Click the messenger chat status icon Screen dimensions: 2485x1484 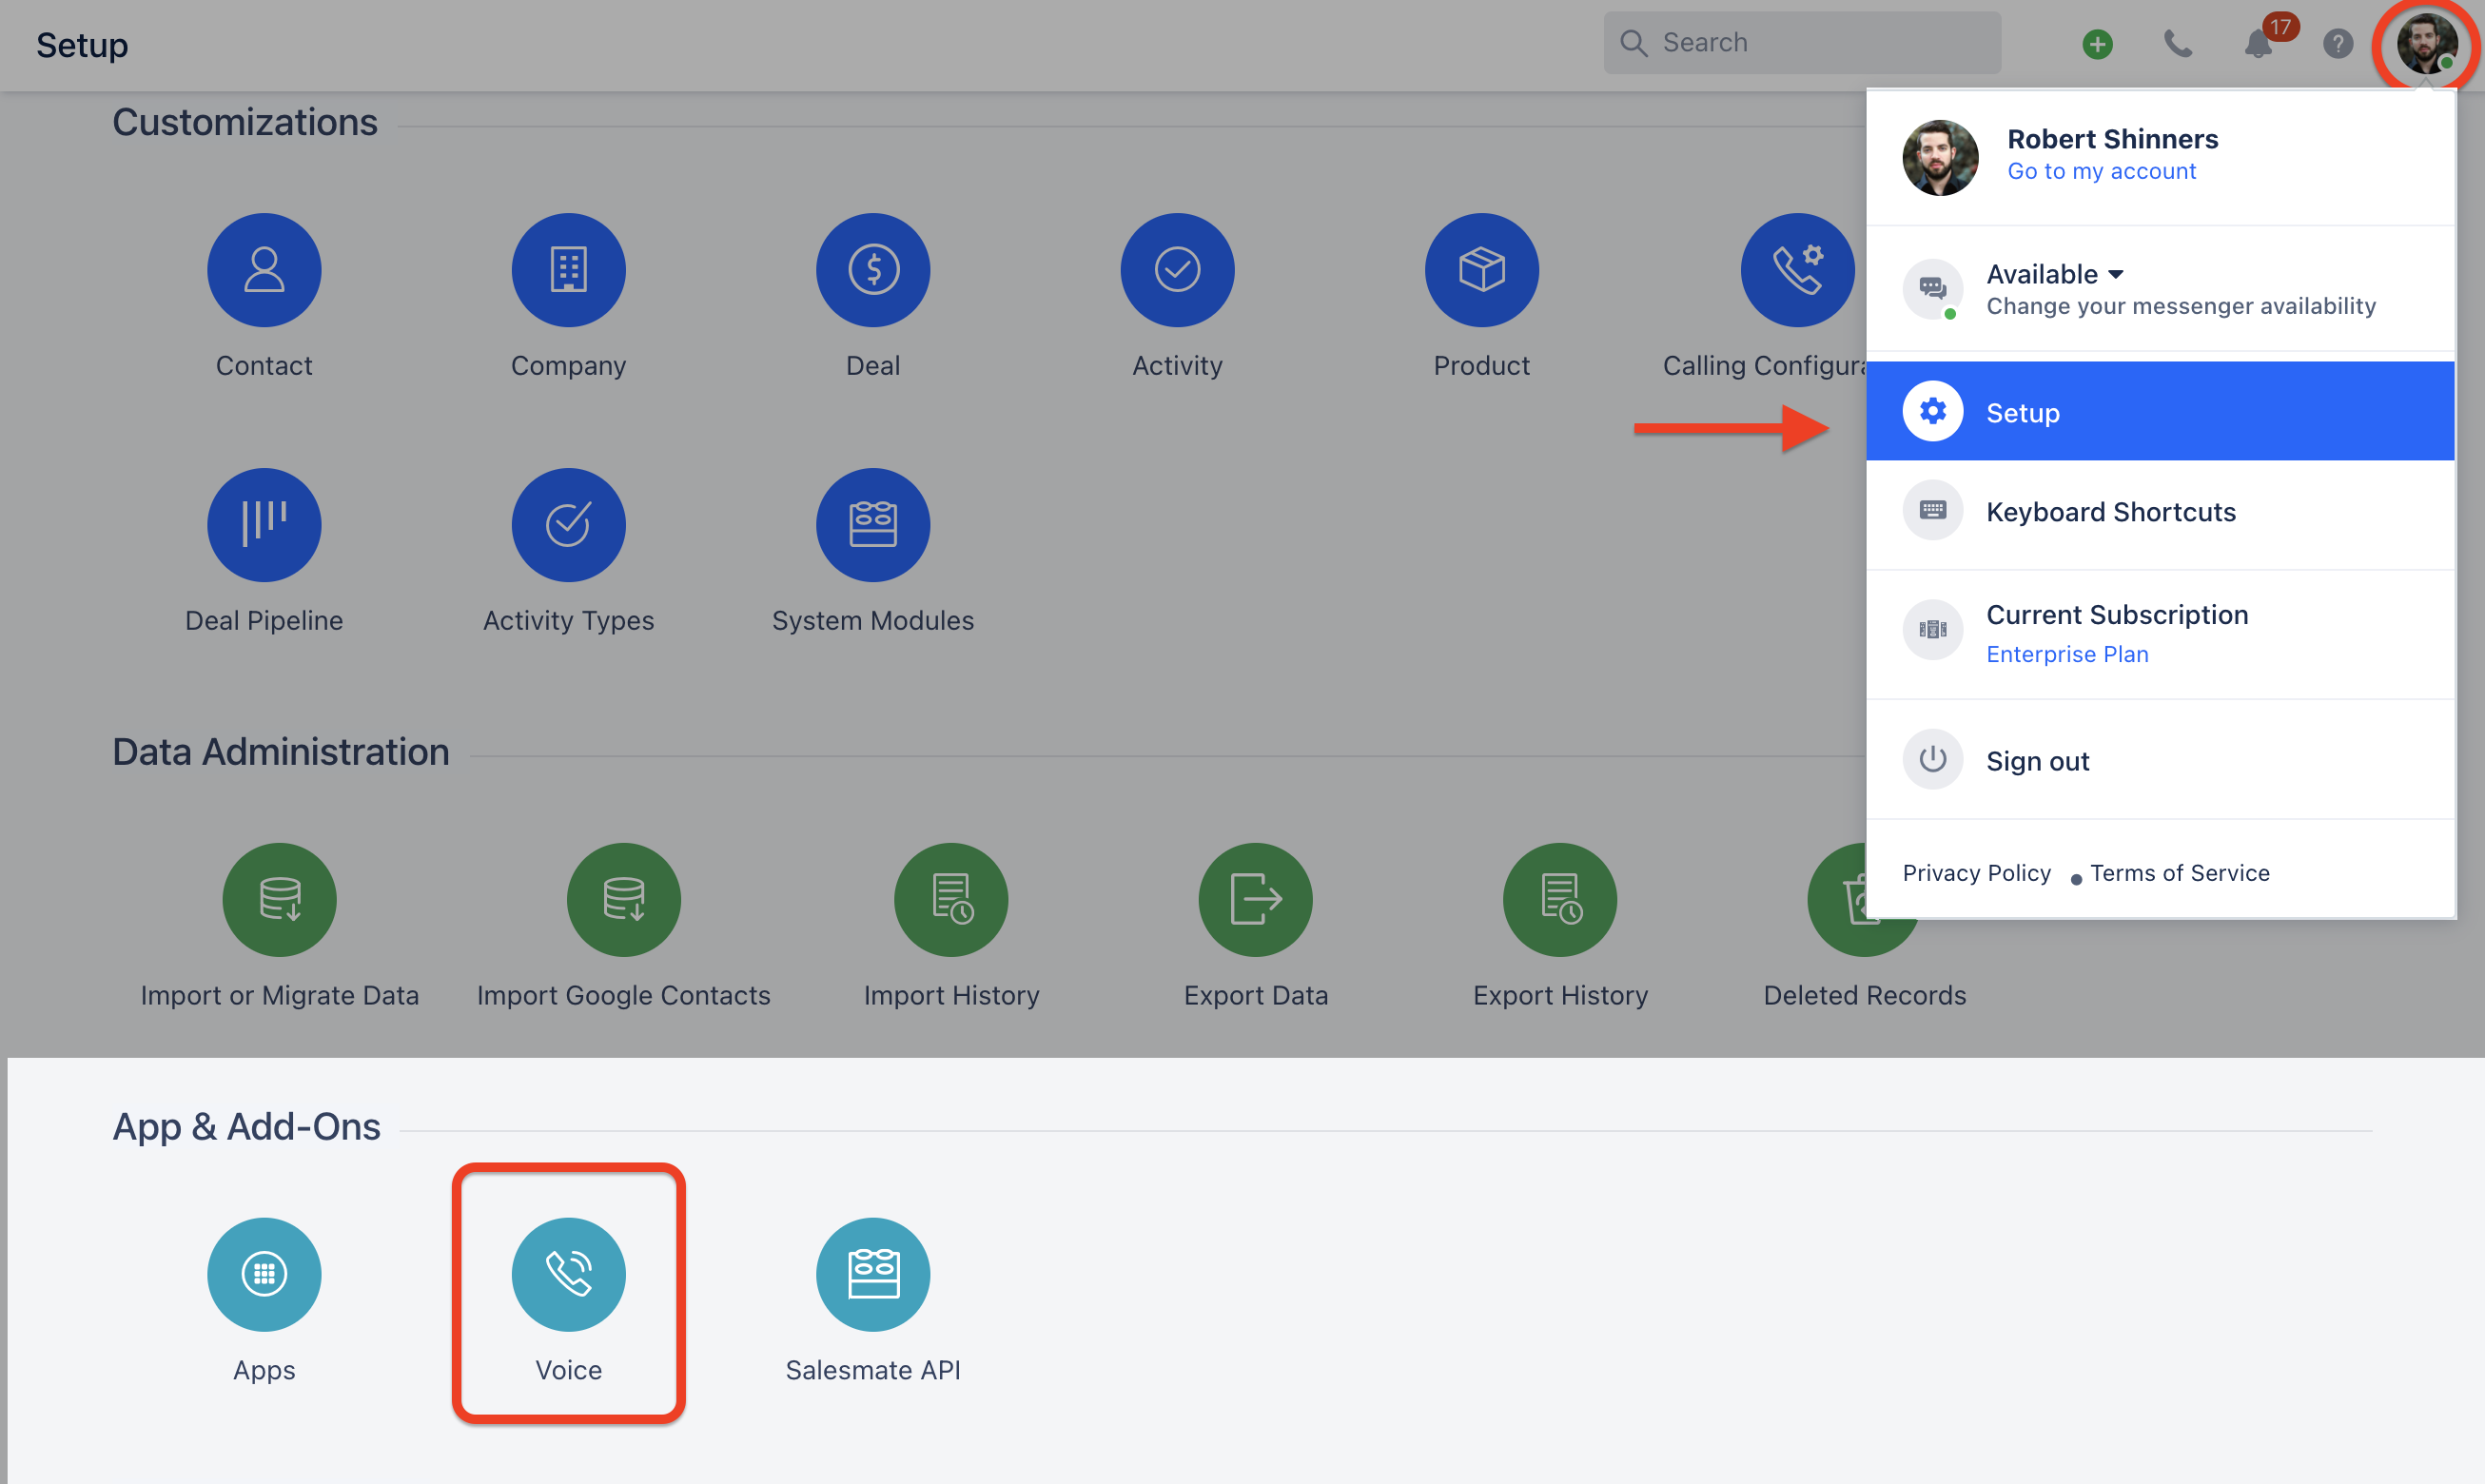(1932, 290)
